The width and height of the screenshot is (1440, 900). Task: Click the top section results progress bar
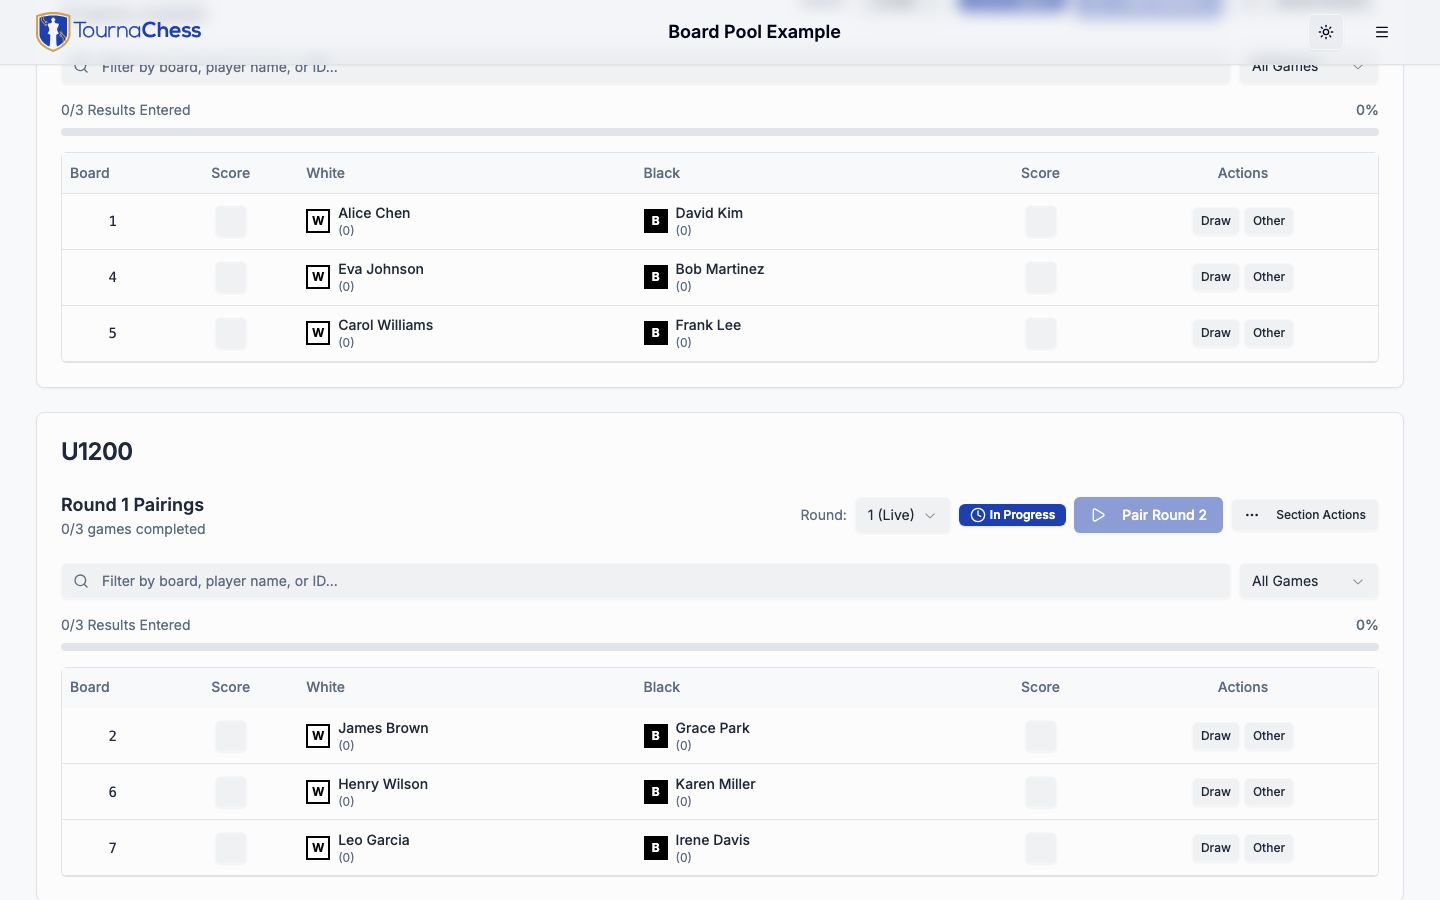(720, 132)
